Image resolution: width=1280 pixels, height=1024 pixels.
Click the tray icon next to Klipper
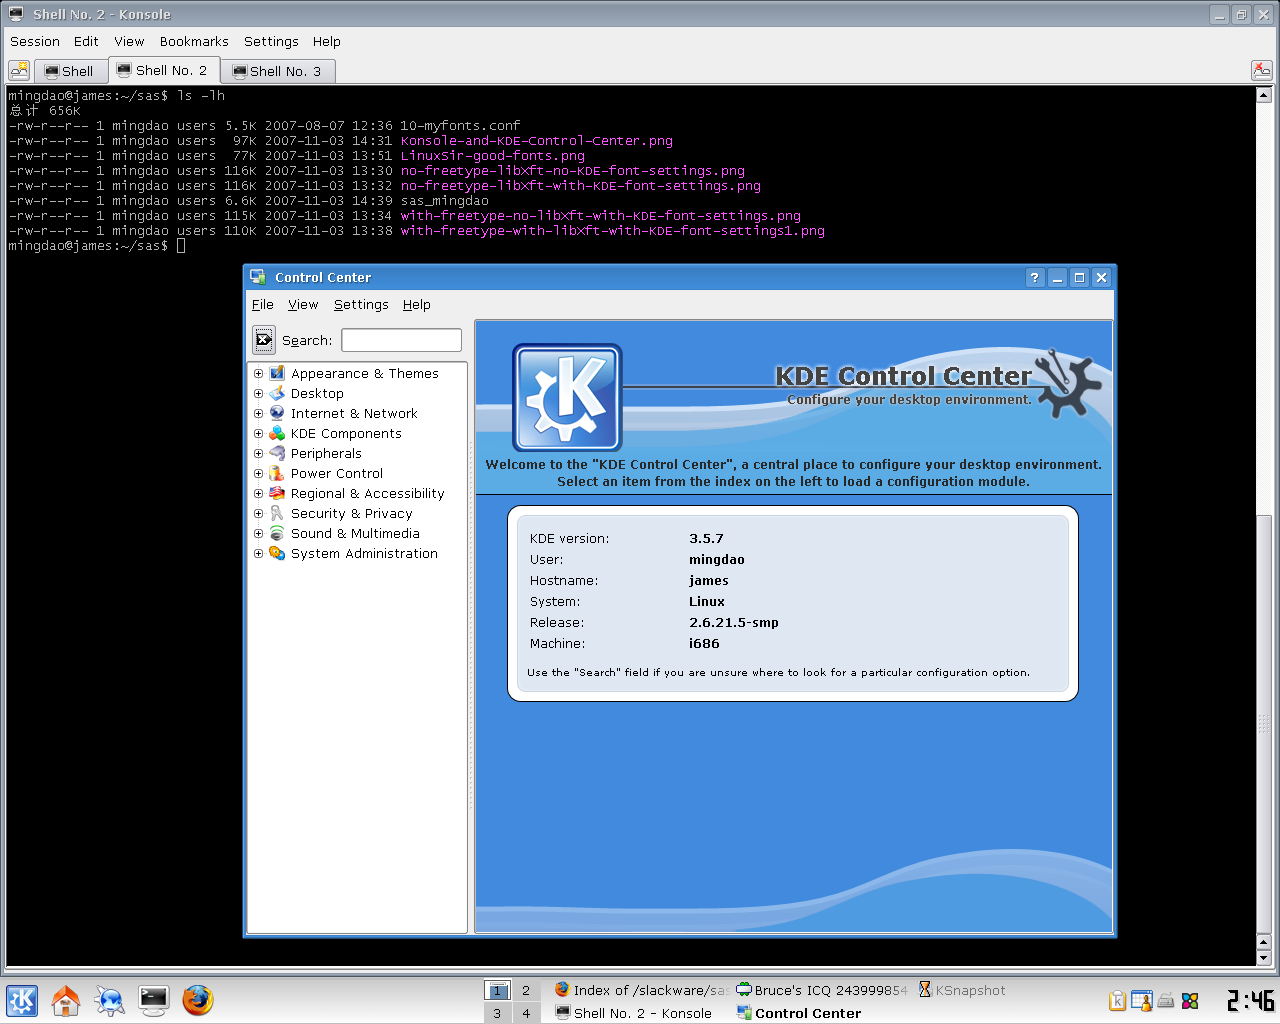pyautogui.click(x=1142, y=1000)
